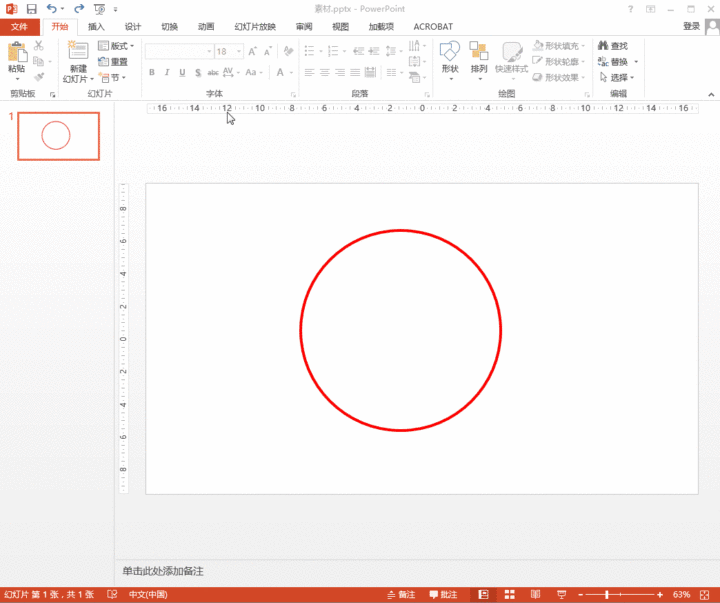Click the Find (查找) binoculars button
The image size is (720, 603).
[x=613, y=45]
